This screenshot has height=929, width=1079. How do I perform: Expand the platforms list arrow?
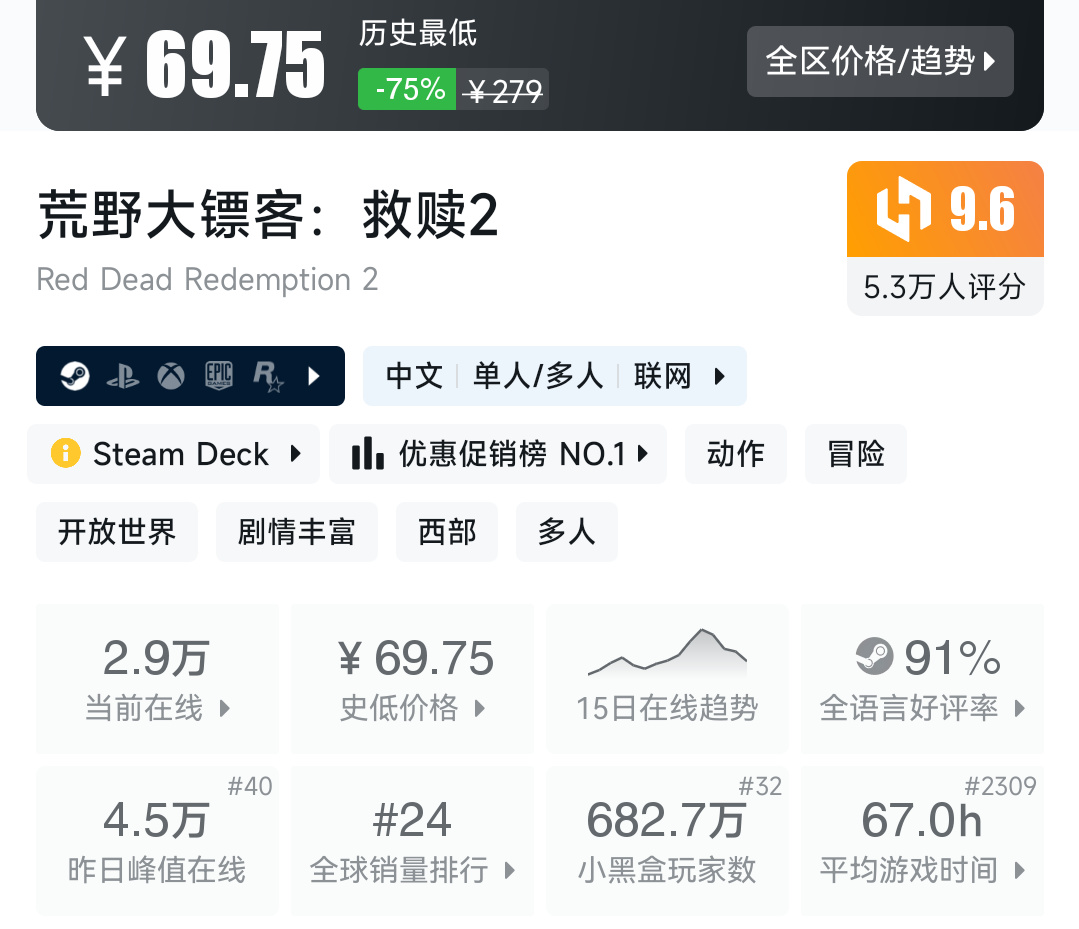(x=314, y=376)
